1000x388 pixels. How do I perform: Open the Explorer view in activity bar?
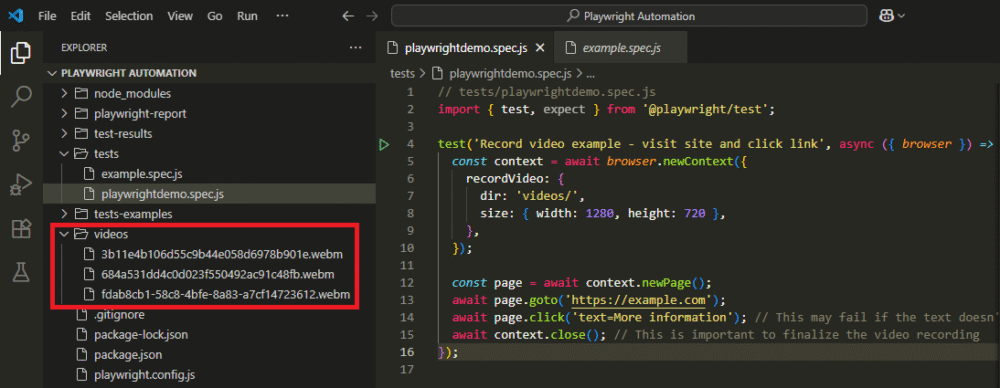pos(21,52)
